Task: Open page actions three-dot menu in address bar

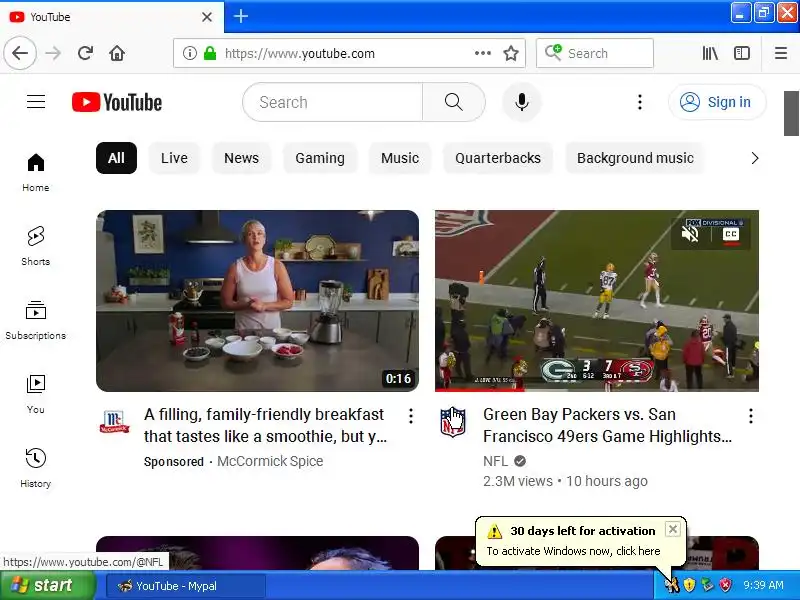Action: [483, 53]
